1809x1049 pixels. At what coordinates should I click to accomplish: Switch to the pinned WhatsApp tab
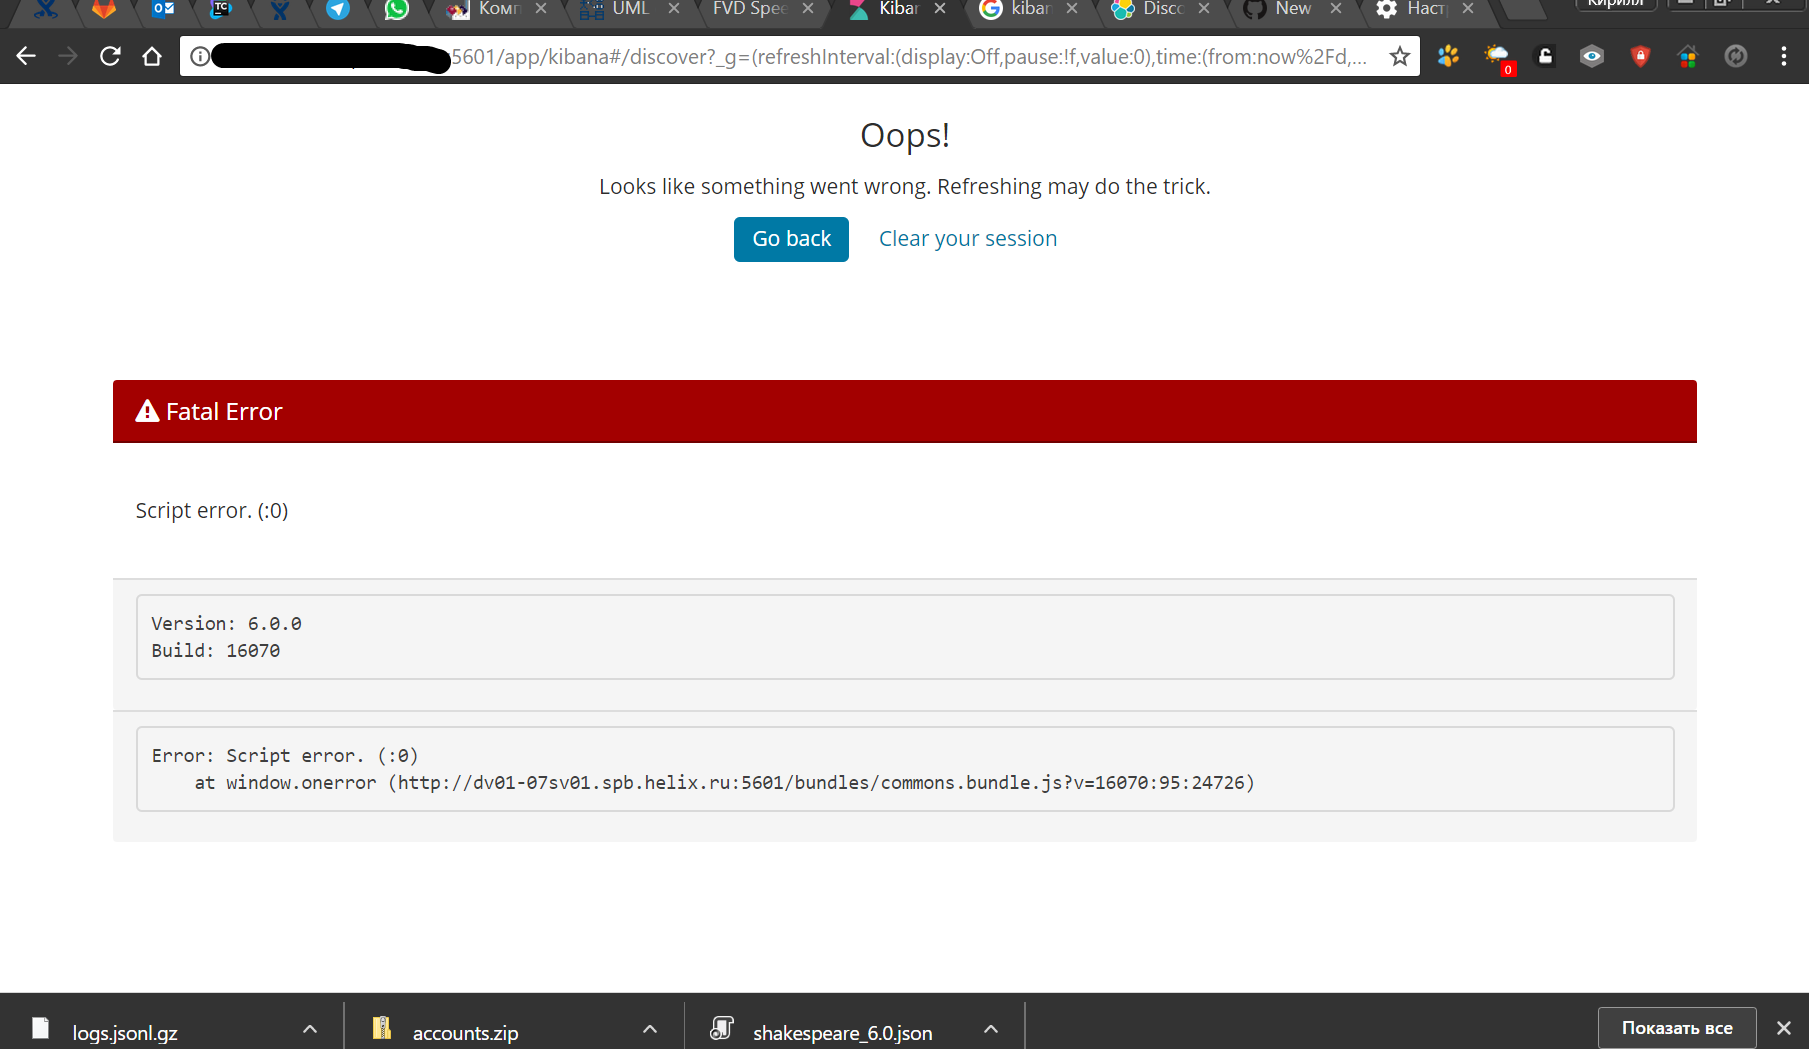pos(397,9)
